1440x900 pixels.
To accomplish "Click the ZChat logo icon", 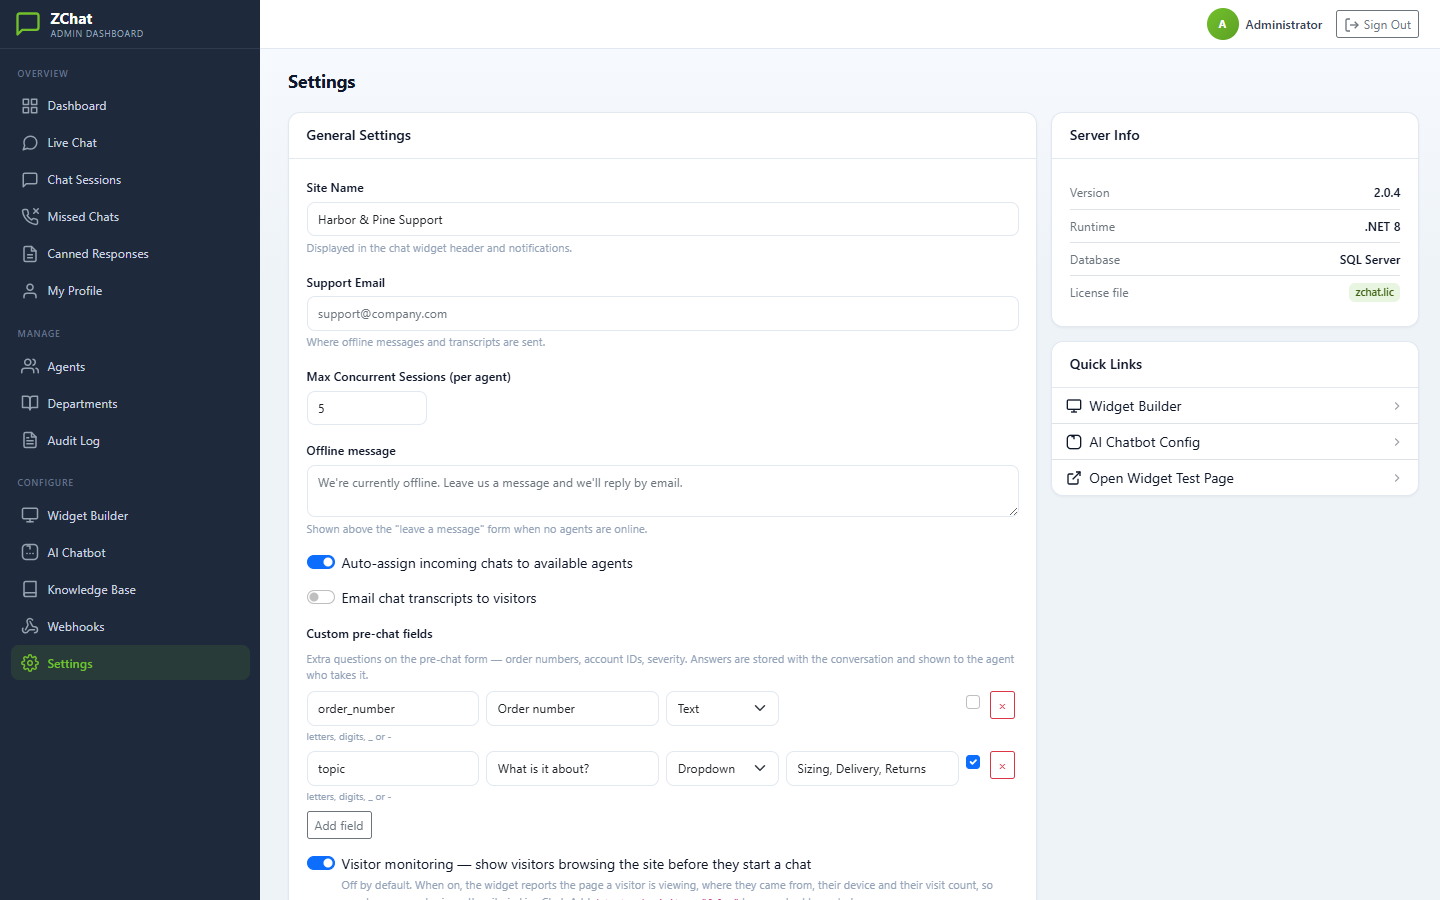I will (x=28, y=24).
